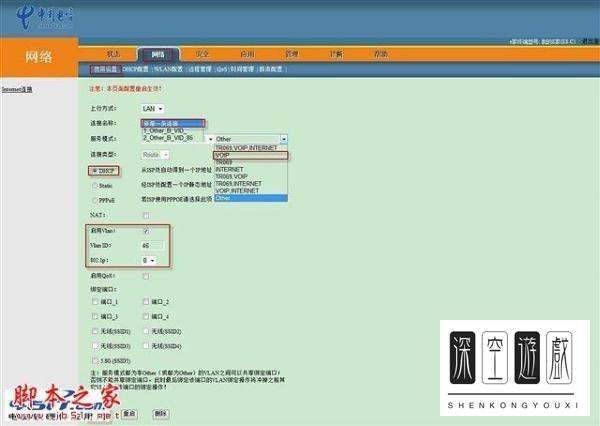Viewport: 600px width, 426px height.
Task: Choose the Static address radio option
Action: pos(95,186)
